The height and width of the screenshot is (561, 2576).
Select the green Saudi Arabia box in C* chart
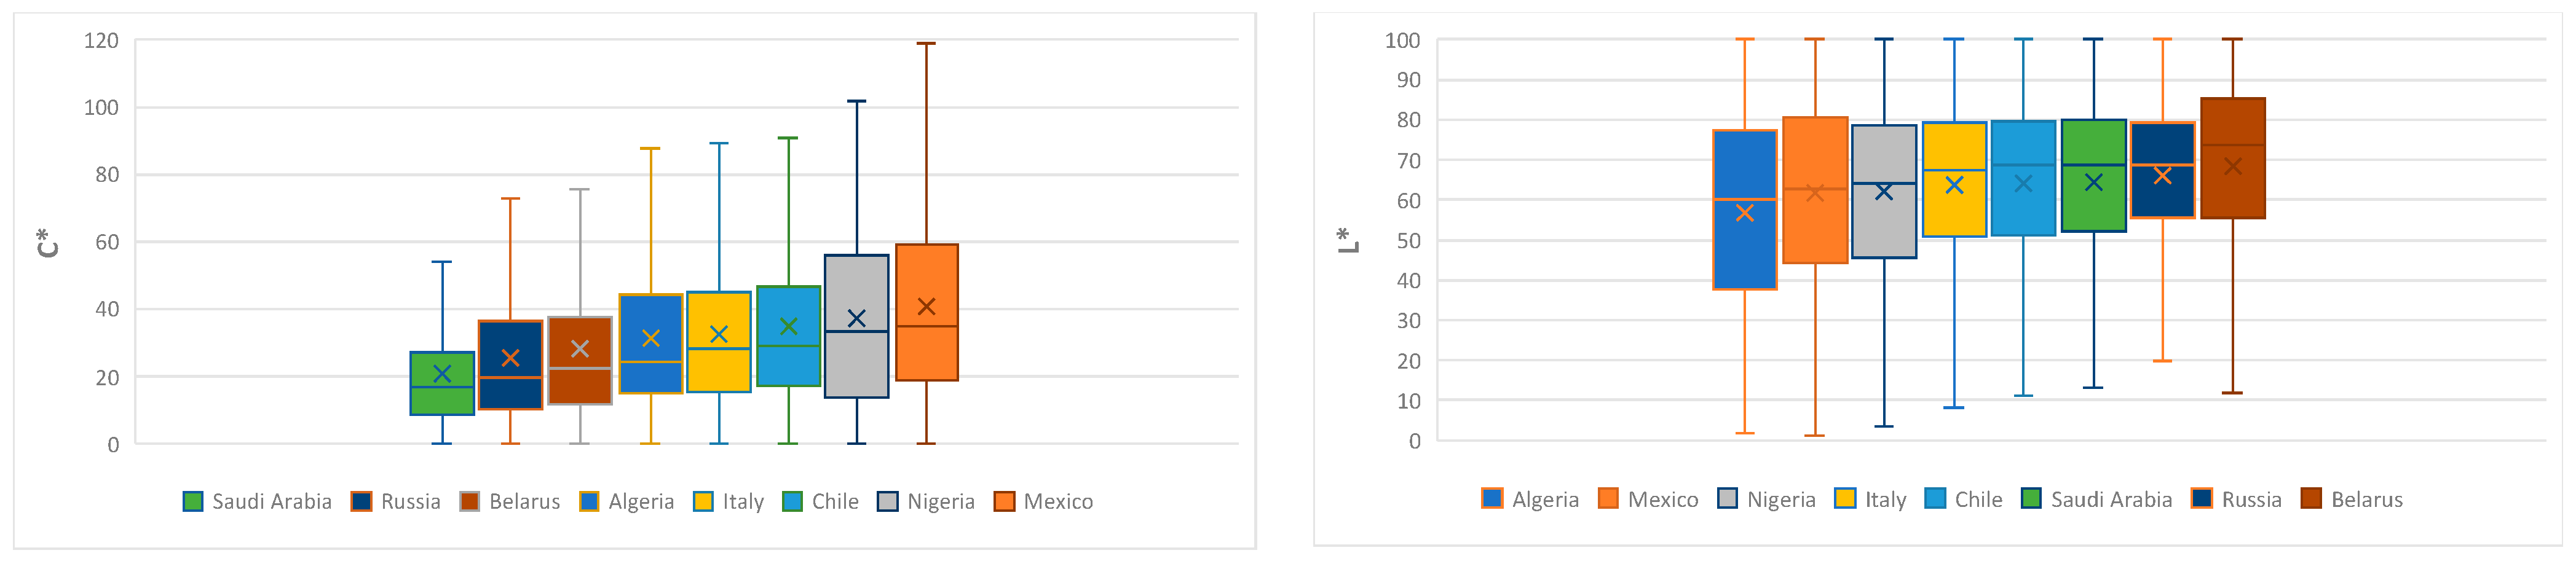click(x=442, y=400)
